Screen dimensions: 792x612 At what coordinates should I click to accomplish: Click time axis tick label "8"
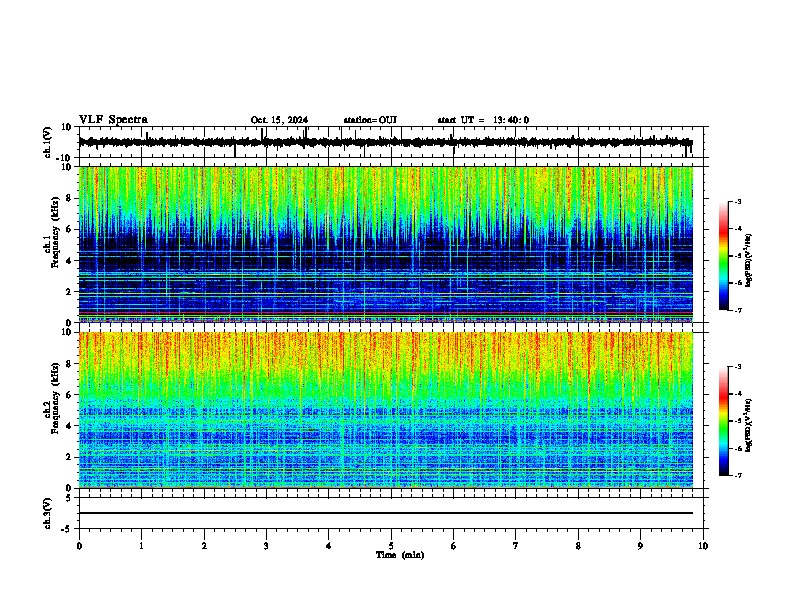578,546
